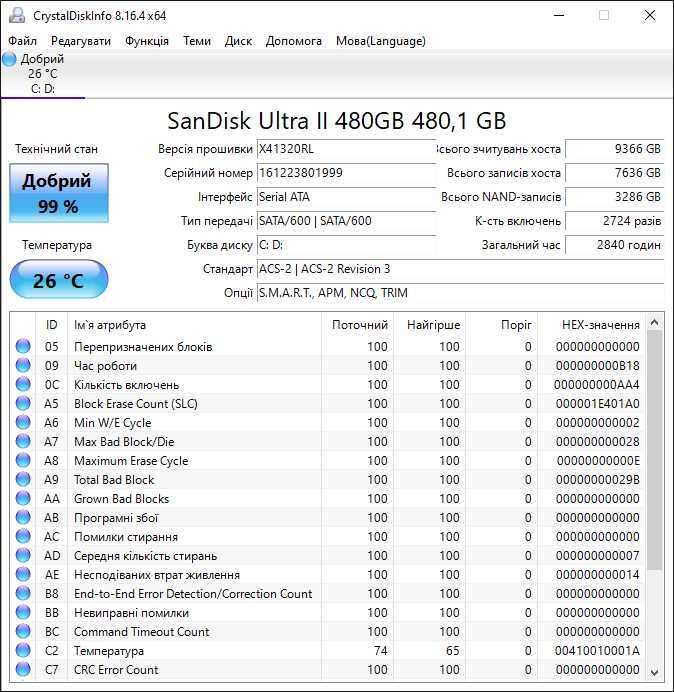Click the ID column header
This screenshot has width=674, height=692.
51,325
